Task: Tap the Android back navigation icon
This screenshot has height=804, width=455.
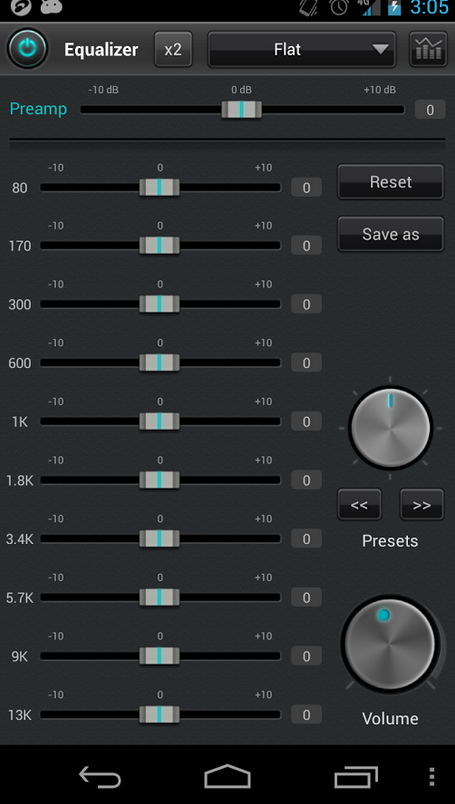Action: [x=100, y=777]
